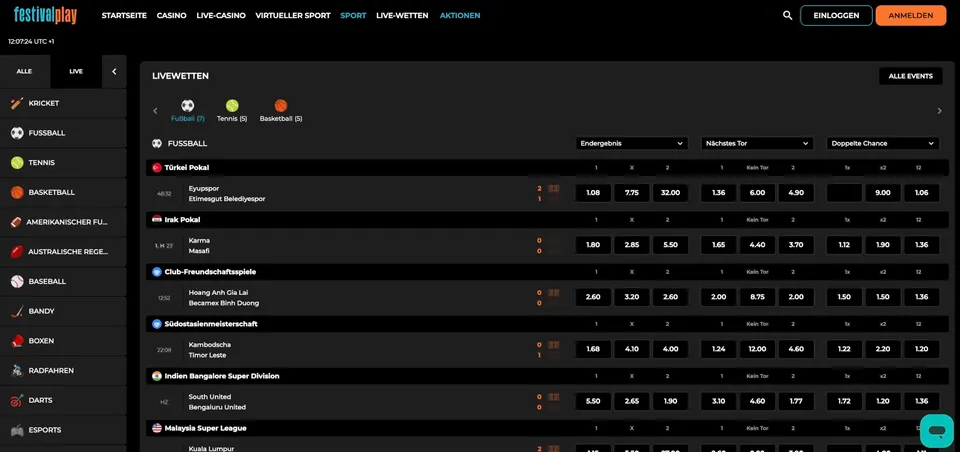Open the Kambodscha vs Timor Leste match
Screen dimensions: 960x452
pyautogui.click(x=210, y=350)
